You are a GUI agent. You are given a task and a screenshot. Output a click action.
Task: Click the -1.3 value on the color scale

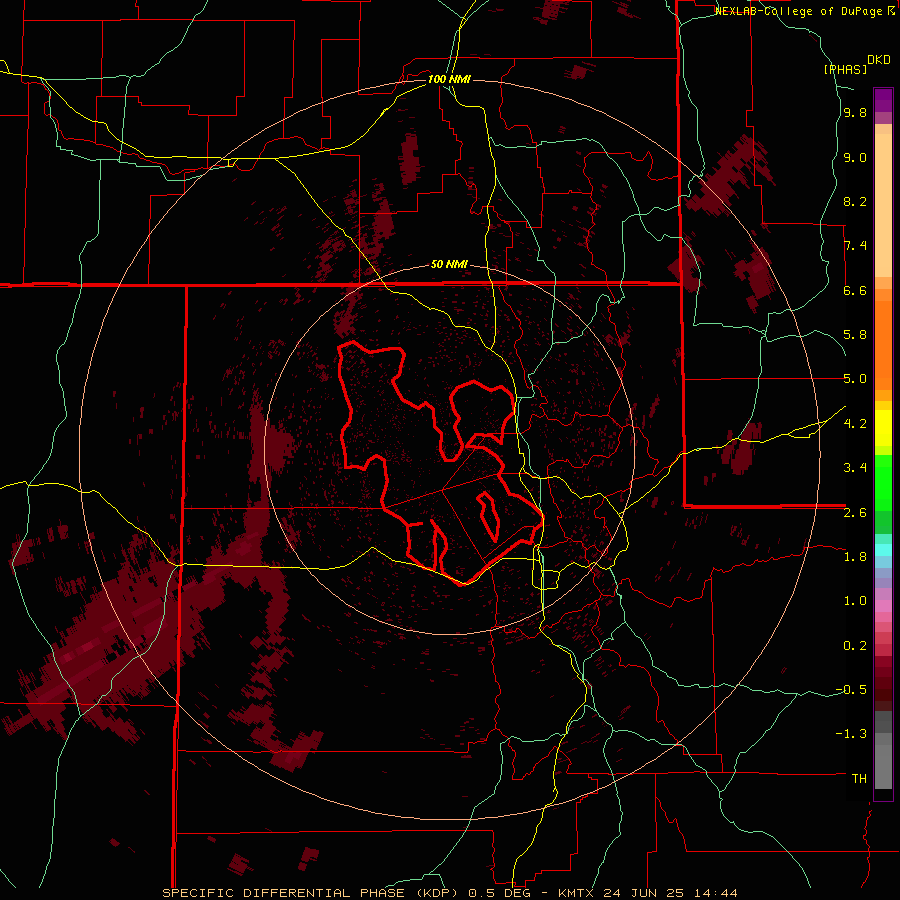(851, 734)
